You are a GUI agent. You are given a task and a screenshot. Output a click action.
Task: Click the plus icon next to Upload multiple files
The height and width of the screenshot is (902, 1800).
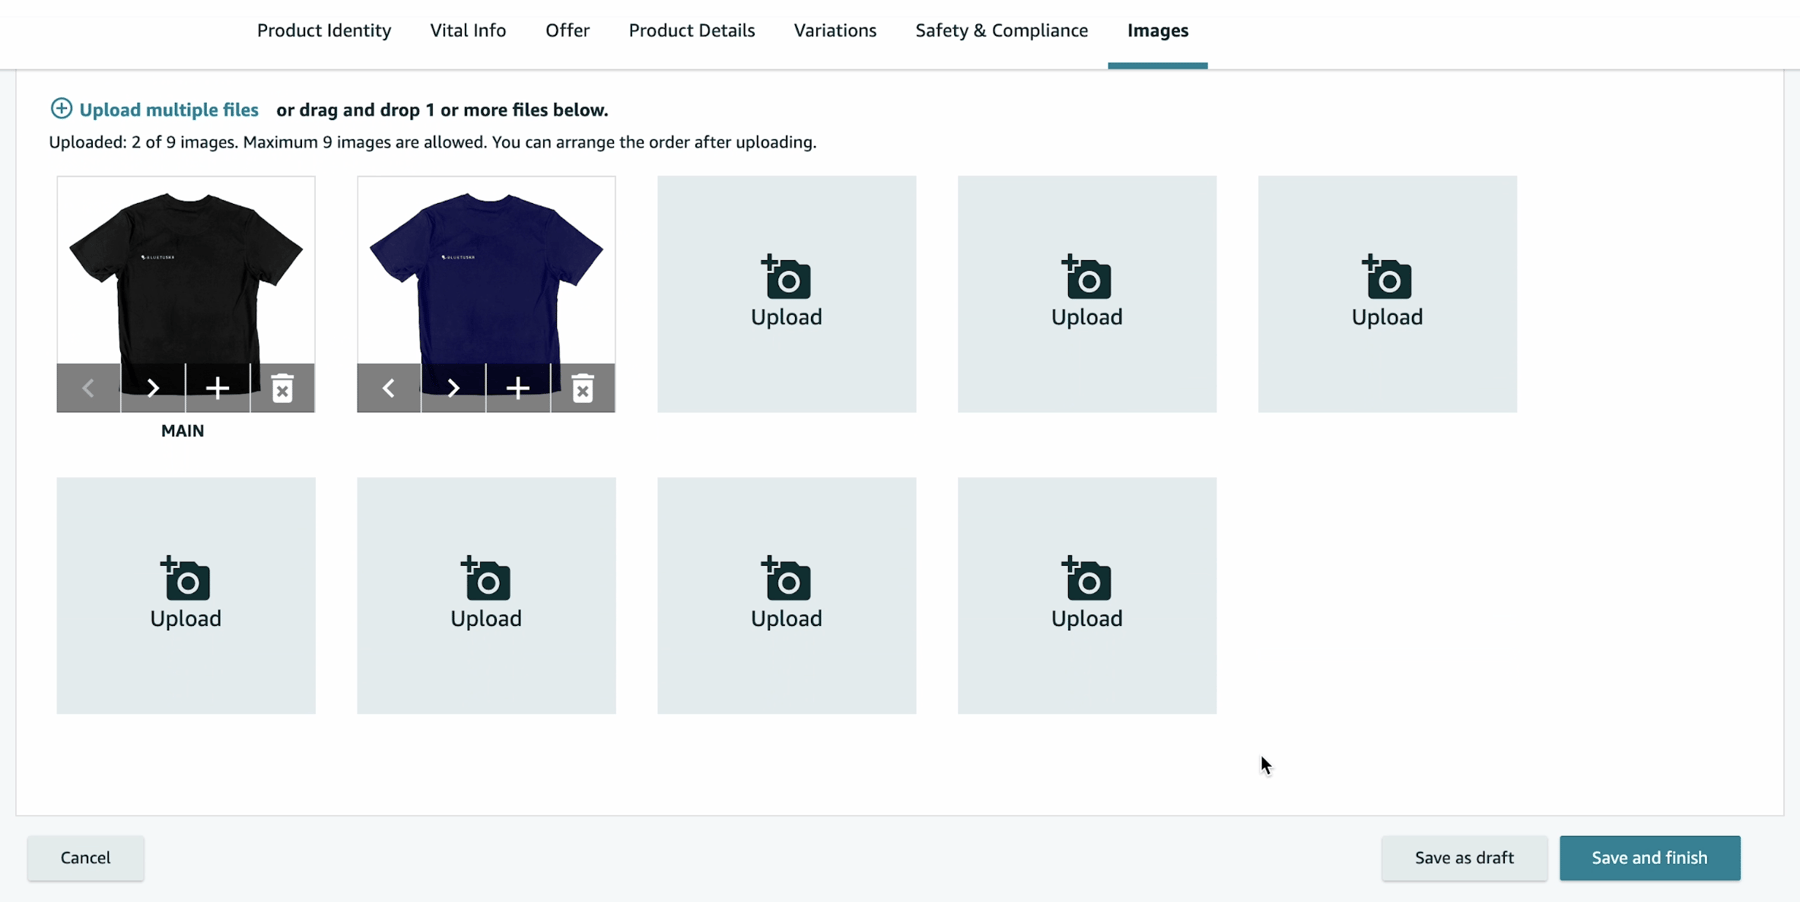(x=61, y=108)
